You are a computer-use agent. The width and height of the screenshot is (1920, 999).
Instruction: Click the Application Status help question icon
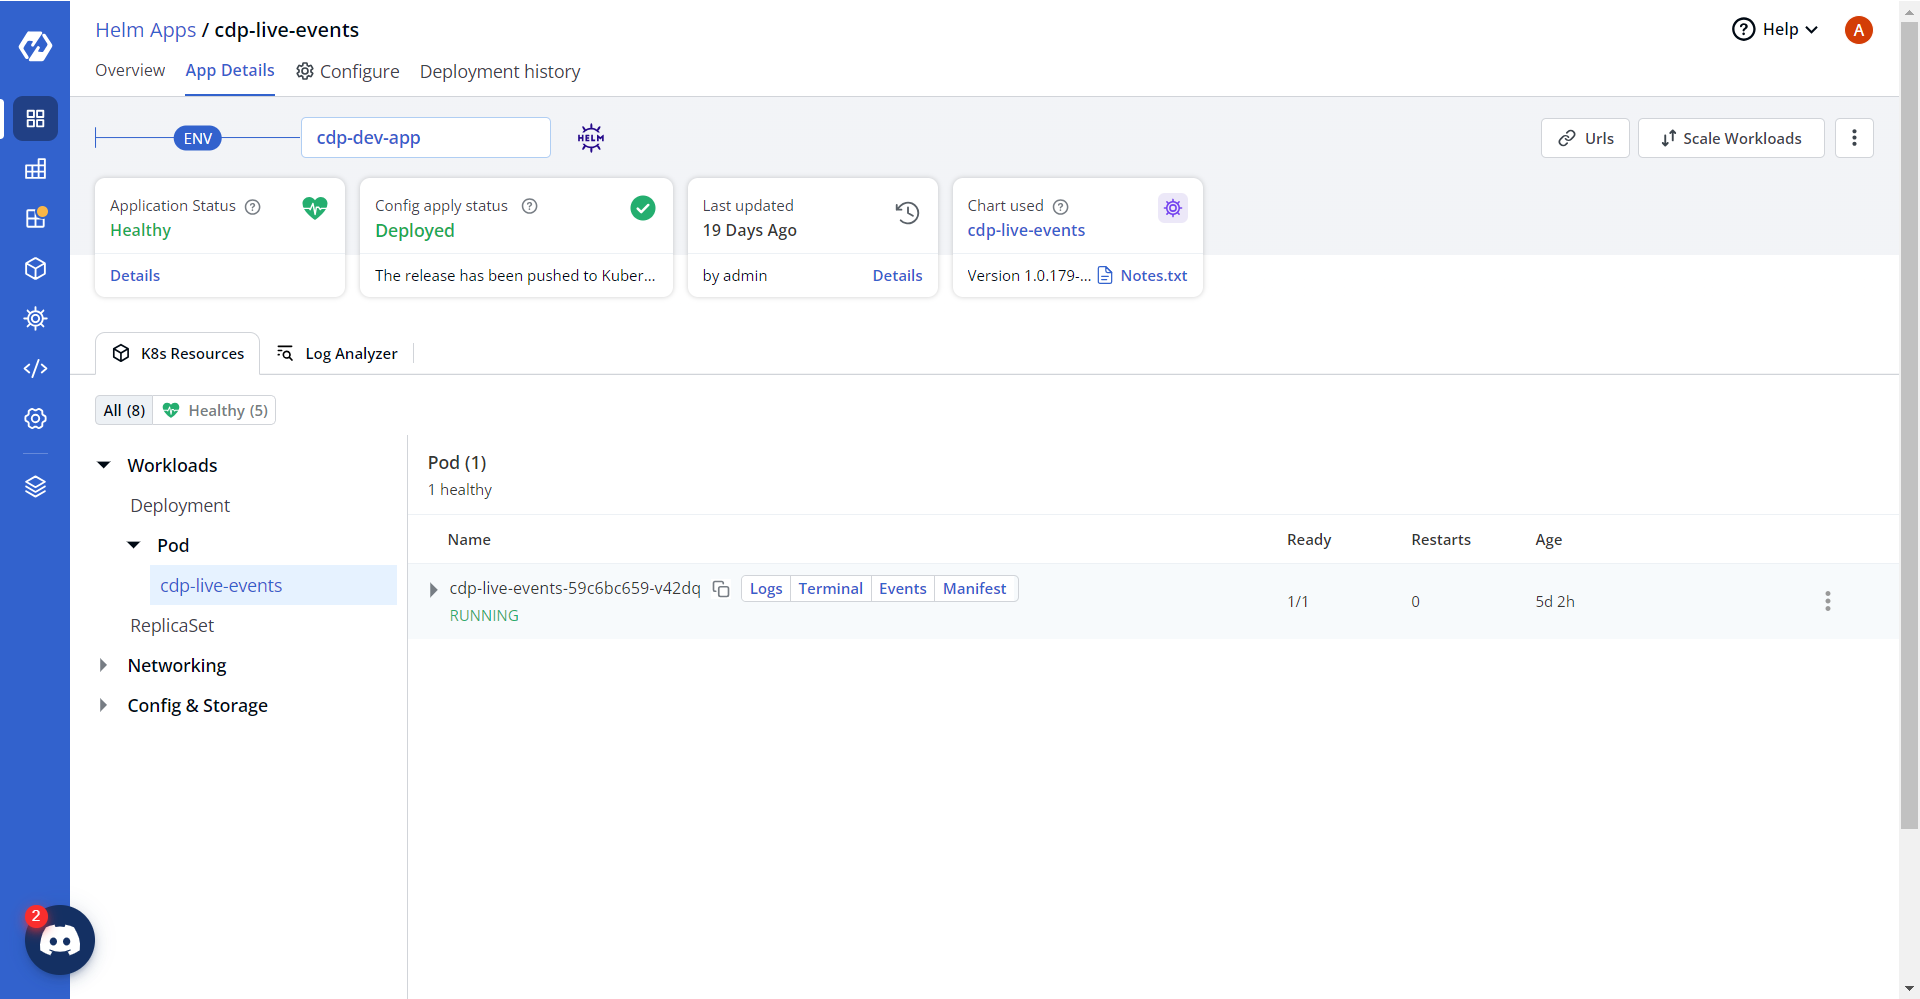click(x=253, y=207)
